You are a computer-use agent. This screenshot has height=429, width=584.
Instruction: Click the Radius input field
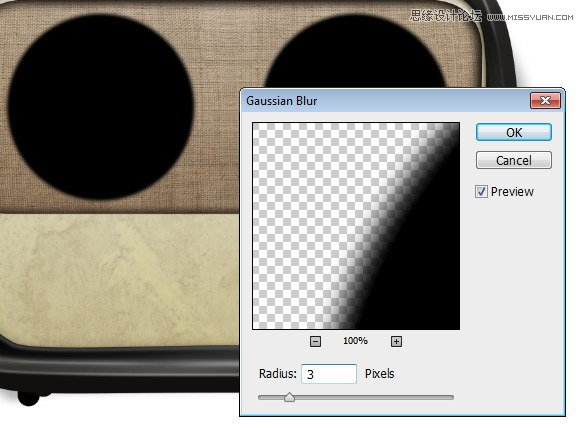coord(329,374)
